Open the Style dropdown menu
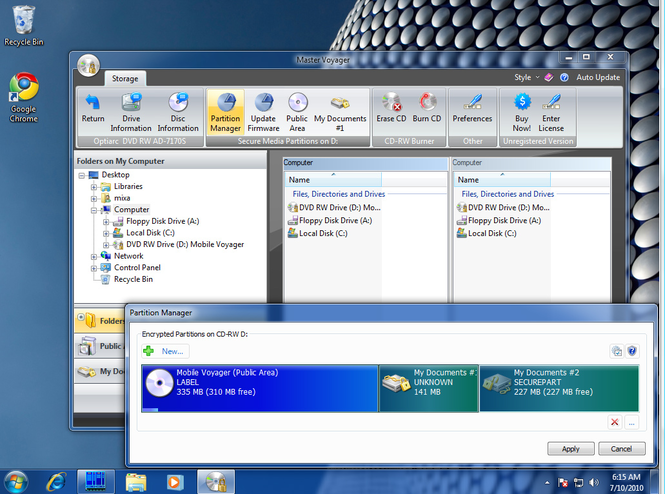This screenshot has width=665, height=494. click(526, 77)
